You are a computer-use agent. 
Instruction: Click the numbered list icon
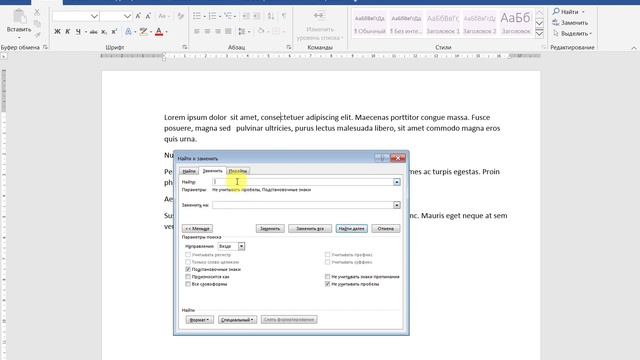click(x=212, y=16)
